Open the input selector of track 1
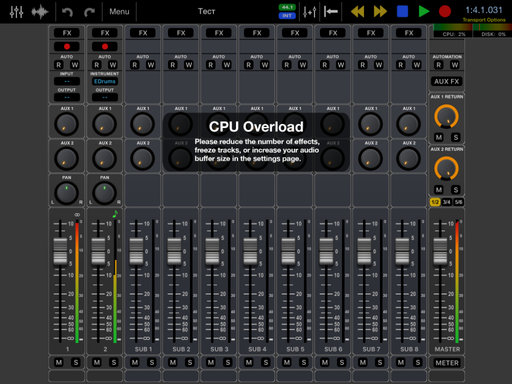The width and height of the screenshot is (512, 384). click(67, 81)
